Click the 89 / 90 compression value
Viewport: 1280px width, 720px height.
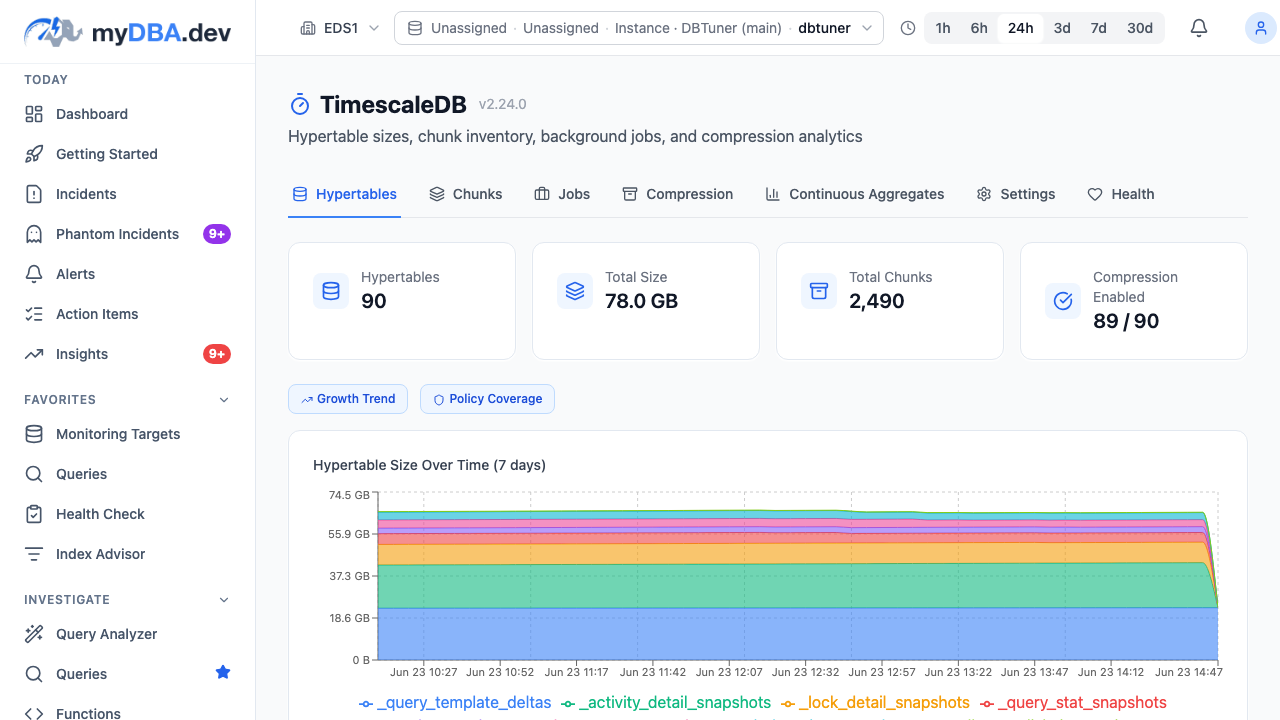pos(1126,321)
